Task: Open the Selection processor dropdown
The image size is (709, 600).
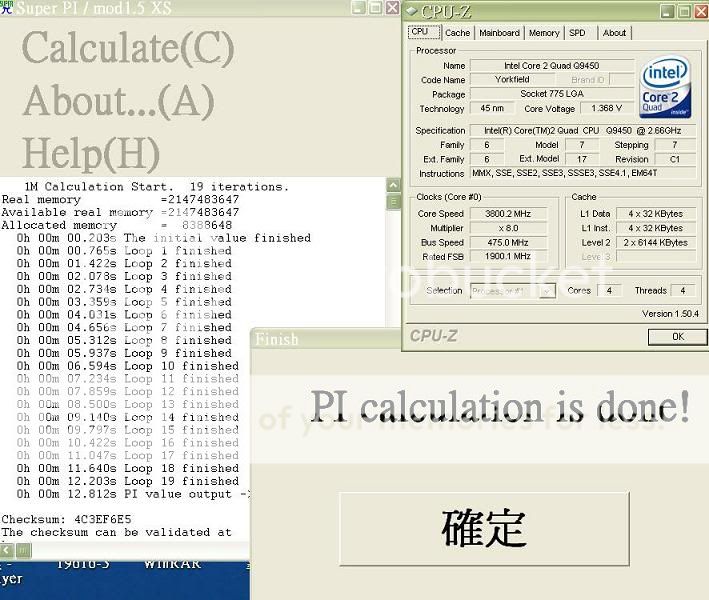Action: (x=512, y=291)
